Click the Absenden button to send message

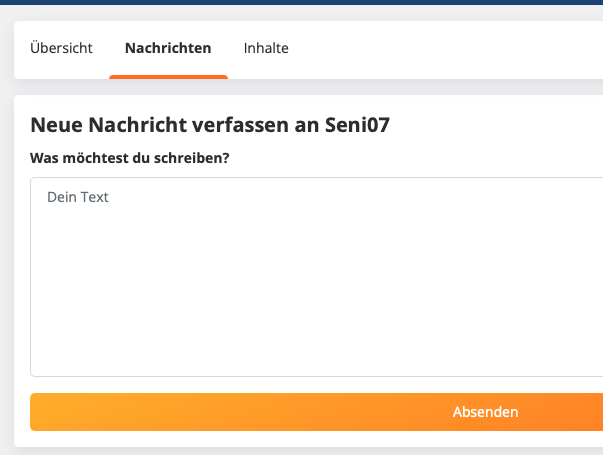tap(316, 412)
